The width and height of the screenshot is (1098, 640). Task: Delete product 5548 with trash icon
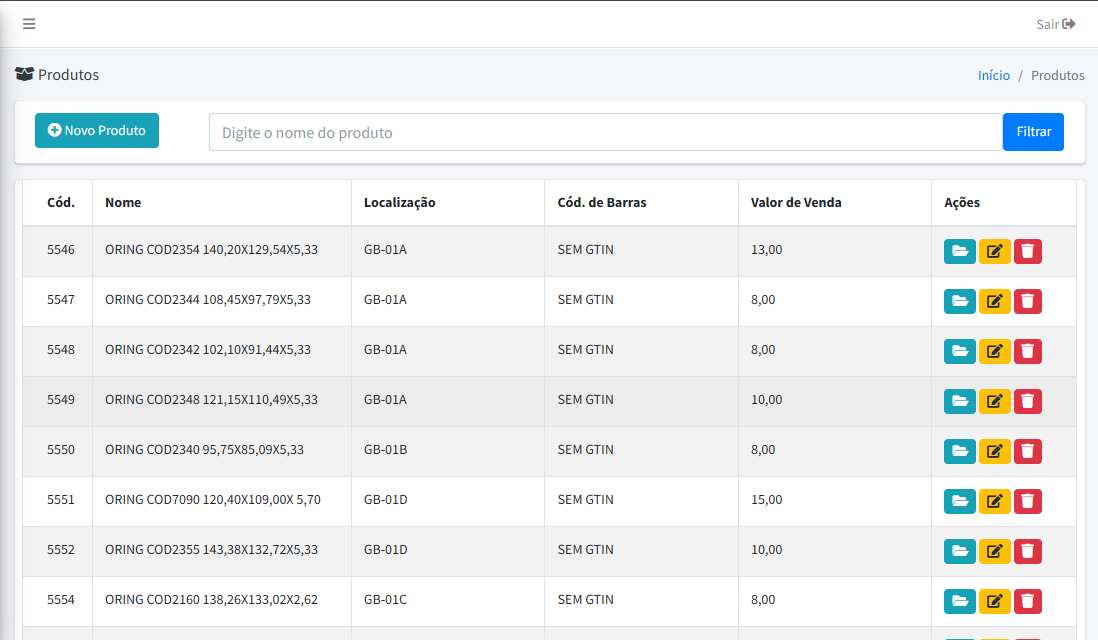1027,352
